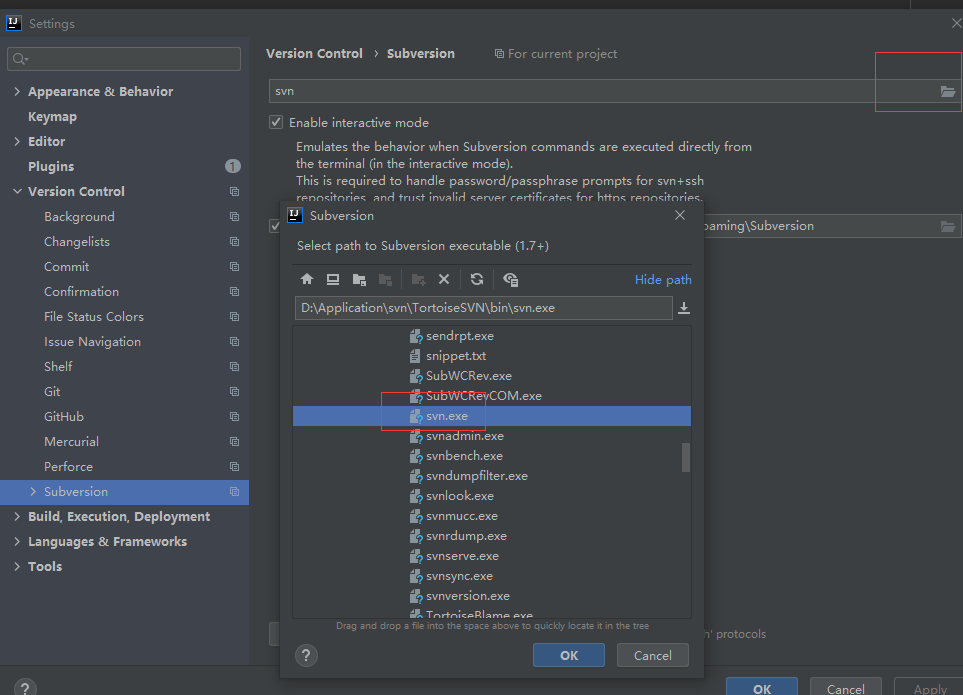Screen dimensions: 963x695
Task: Click per-project icon next to Changelists
Action: [x=234, y=241]
